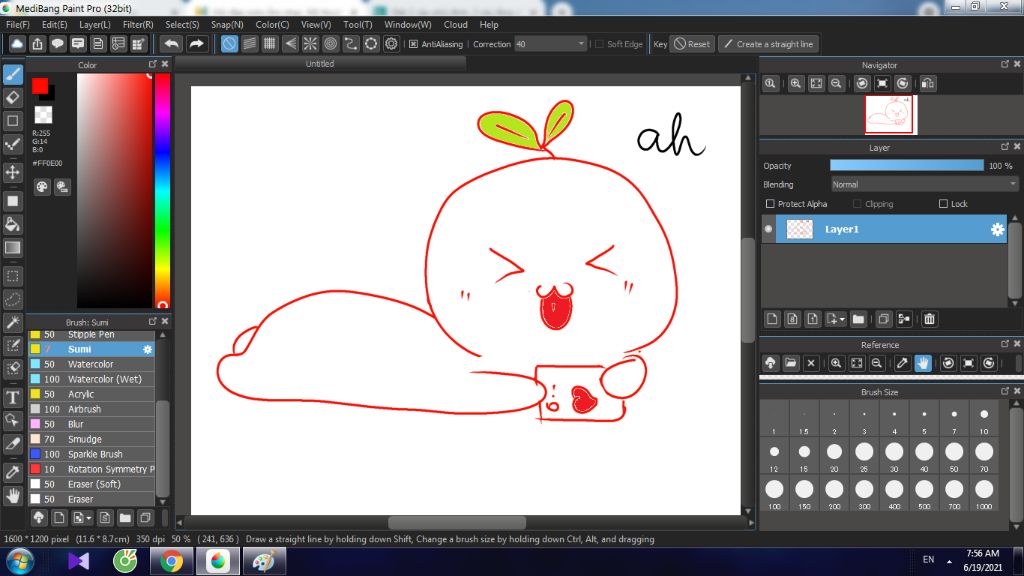Zoom out using Navigator panel icon
Screen dimensions: 1024x576
[836, 84]
